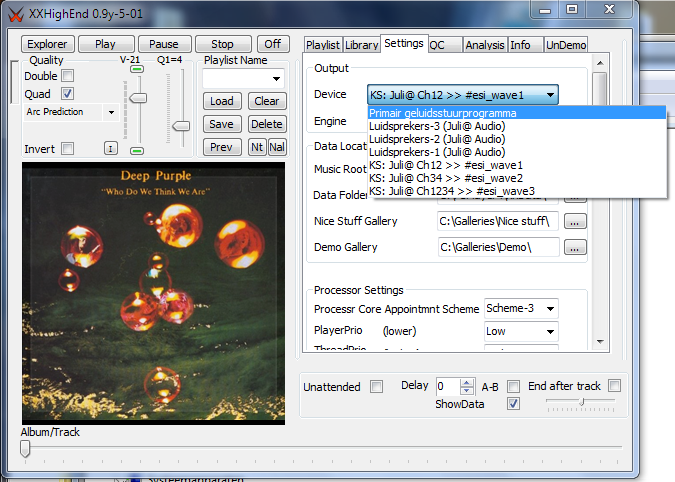This screenshot has height=482, width=675.
Task: Pause playback with Pause button
Action: [x=164, y=44]
